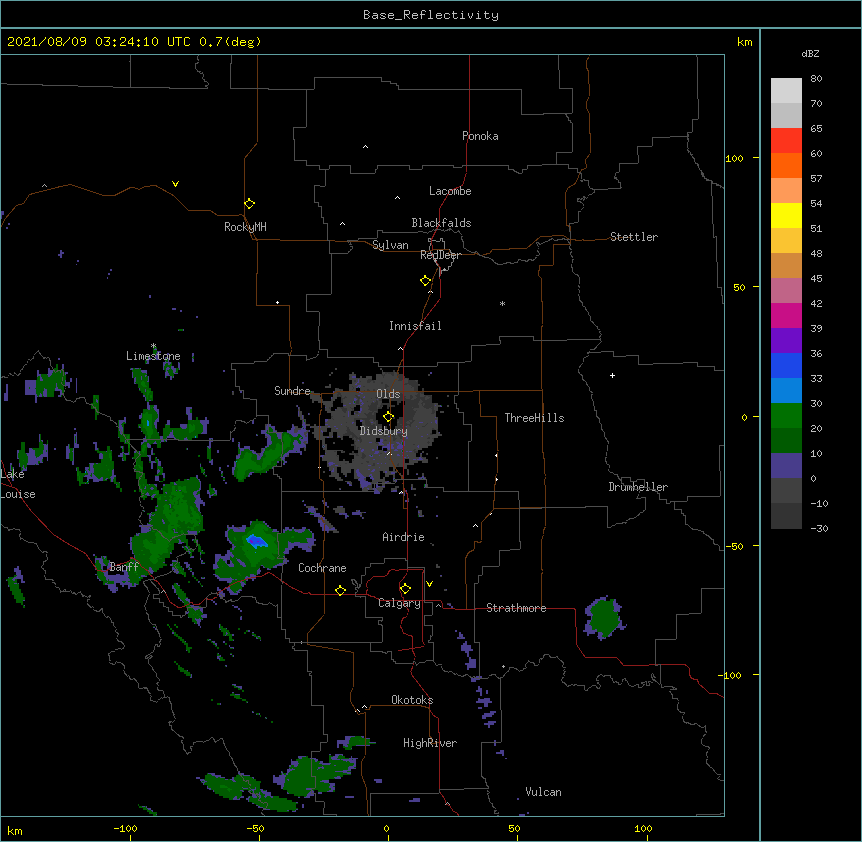Click the Ponoka city label
This screenshot has height=842, width=862.
480,136
